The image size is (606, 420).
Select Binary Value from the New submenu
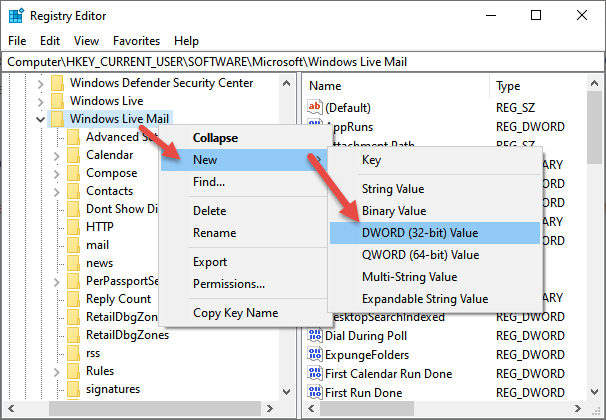pos(435,211)
